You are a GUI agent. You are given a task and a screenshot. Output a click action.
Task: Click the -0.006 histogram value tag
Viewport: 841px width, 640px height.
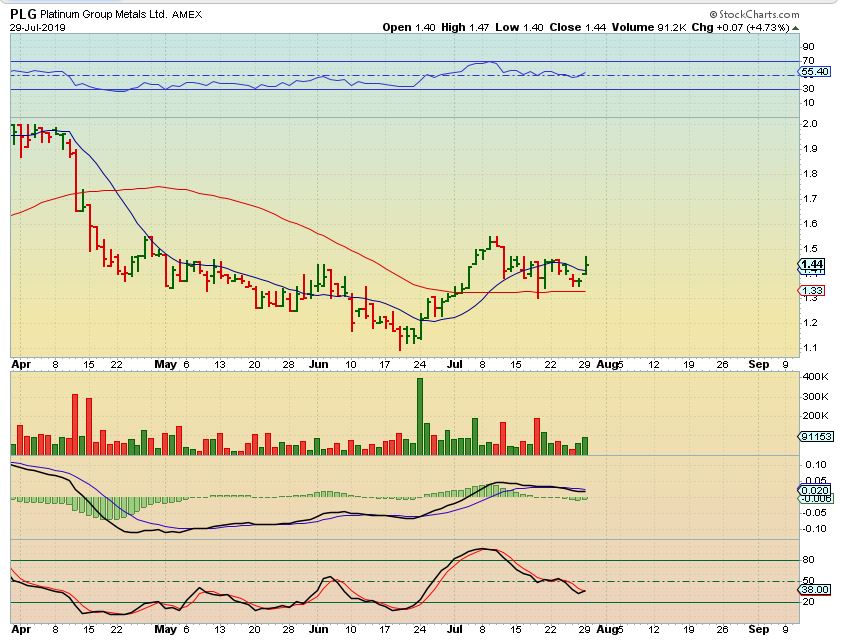pyautogui.click(x=816, y=499)
